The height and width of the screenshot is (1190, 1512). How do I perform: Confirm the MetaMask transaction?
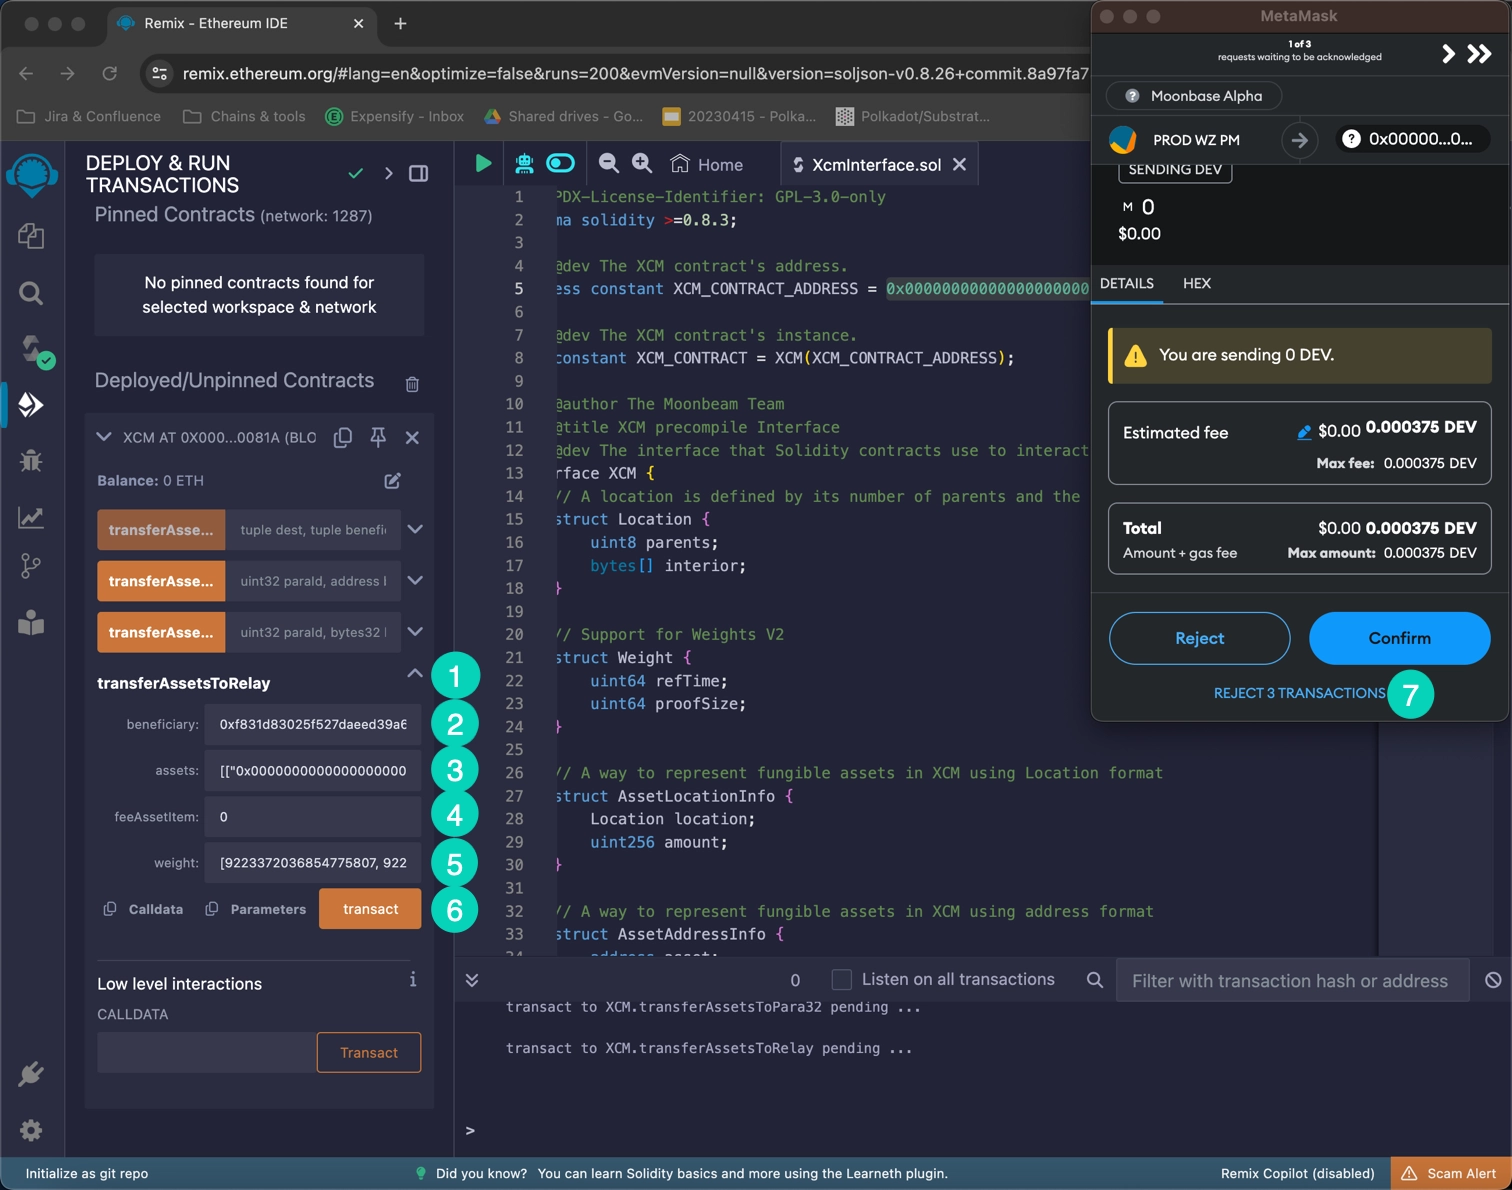tap(1399, 638)
